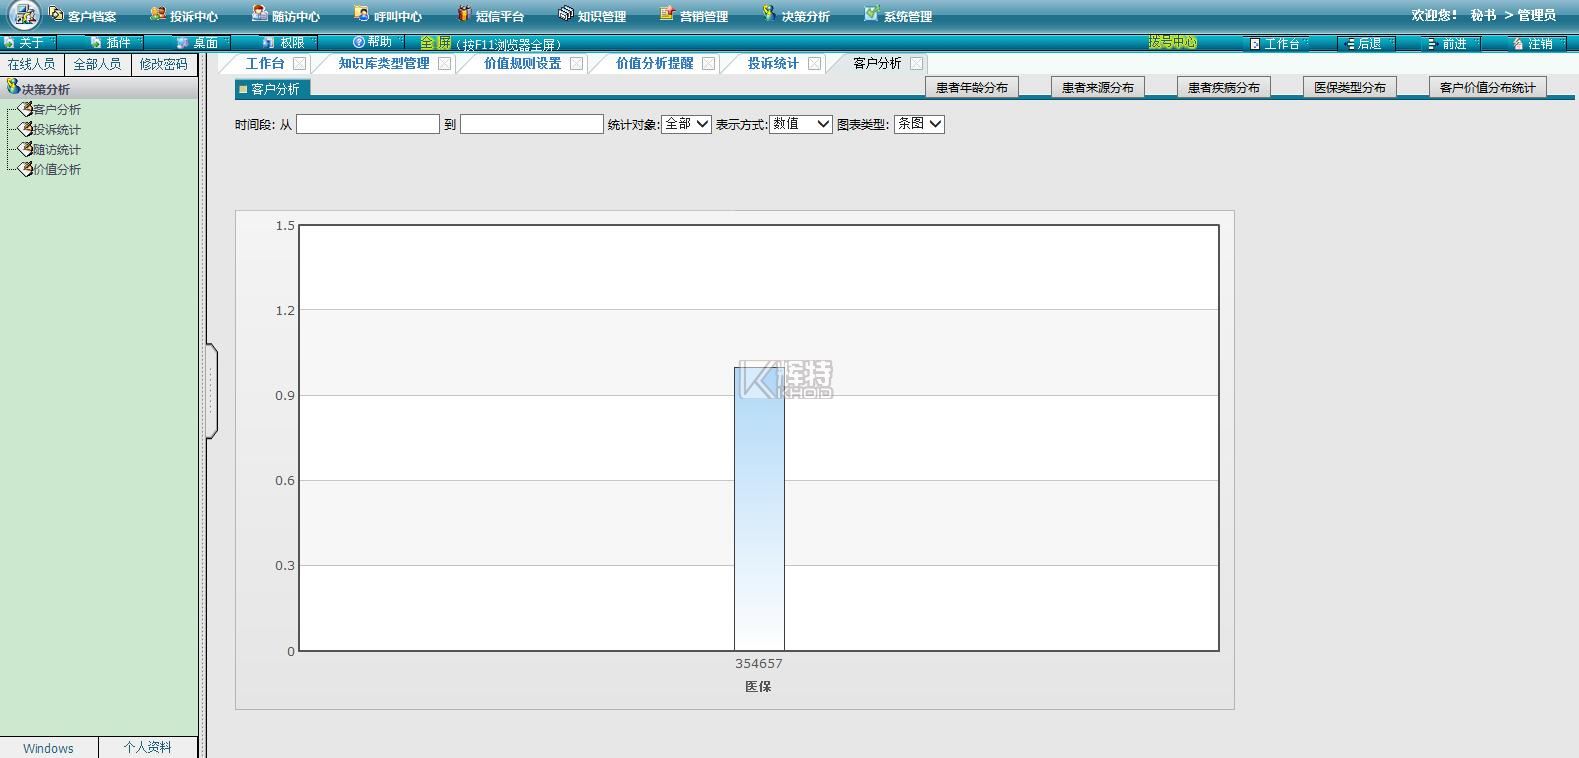The height and width of the screenshot is (758, 1579).
Task: Click the 帮助 help icon
Action: [x=359, y=42]
